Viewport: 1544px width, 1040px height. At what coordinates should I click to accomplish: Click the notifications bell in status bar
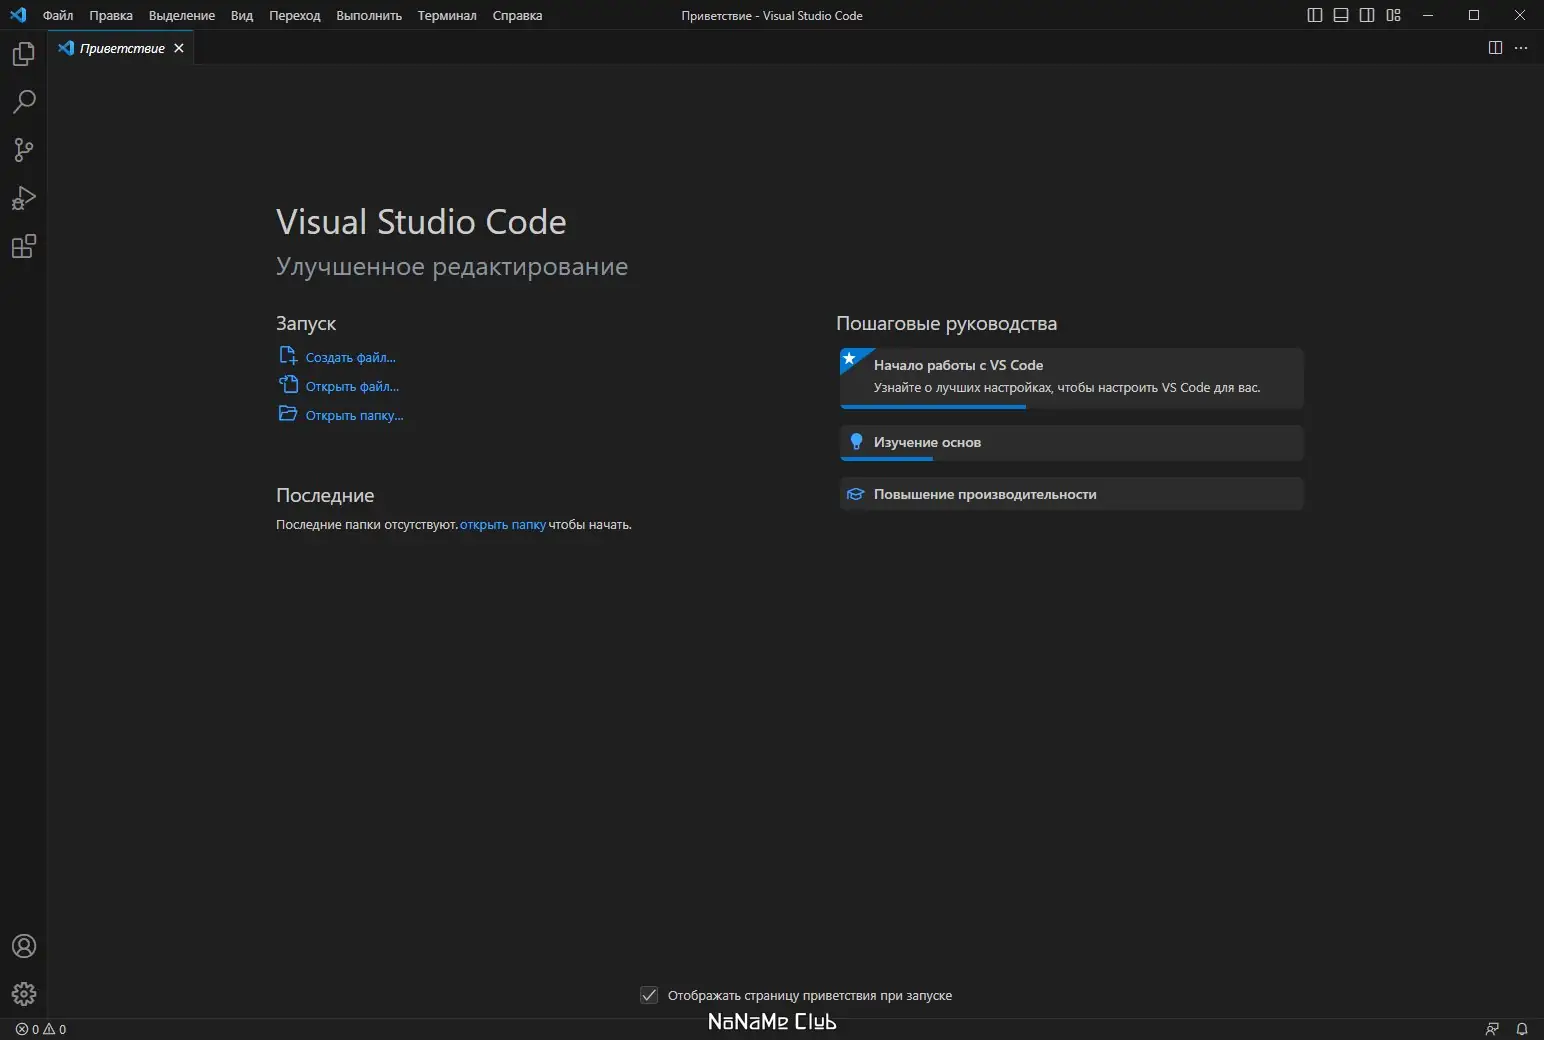(x=1522, y=1029)
